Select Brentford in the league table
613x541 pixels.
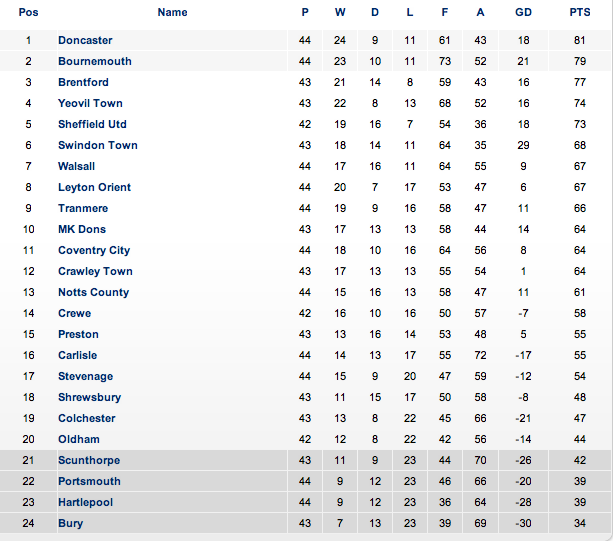point(83,82)
